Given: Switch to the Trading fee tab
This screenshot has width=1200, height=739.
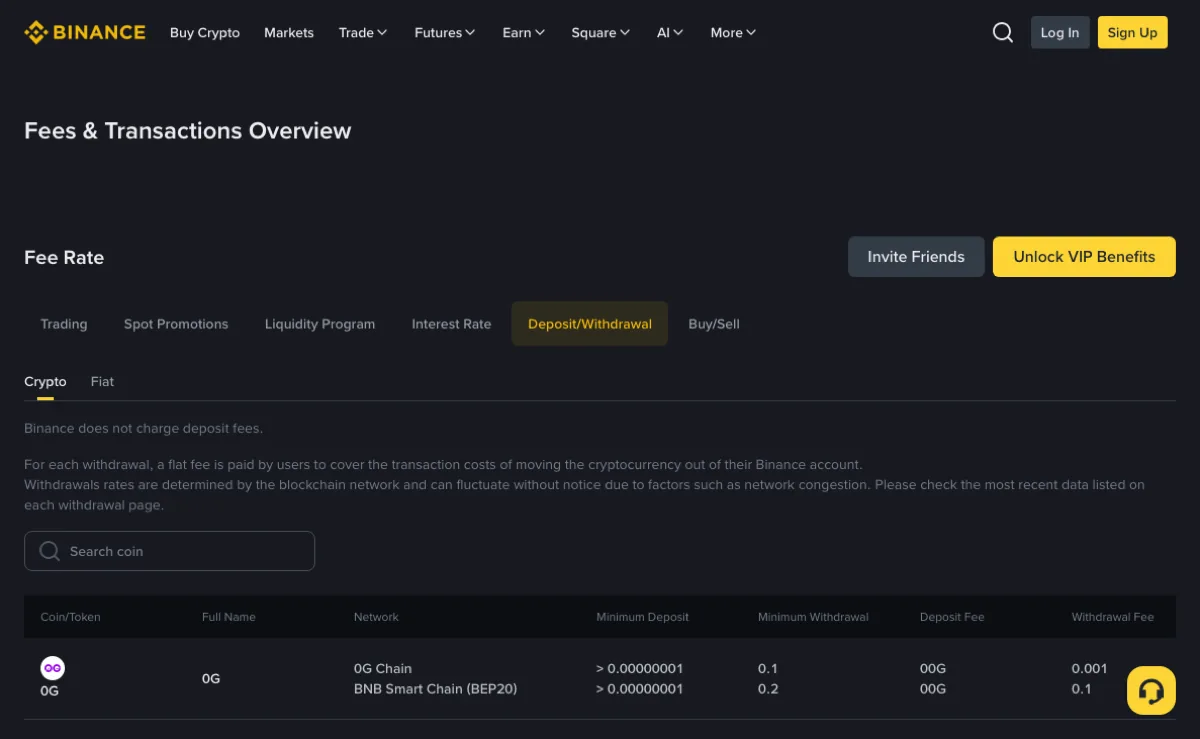Looking at the screenshot, I should (64, 324).
